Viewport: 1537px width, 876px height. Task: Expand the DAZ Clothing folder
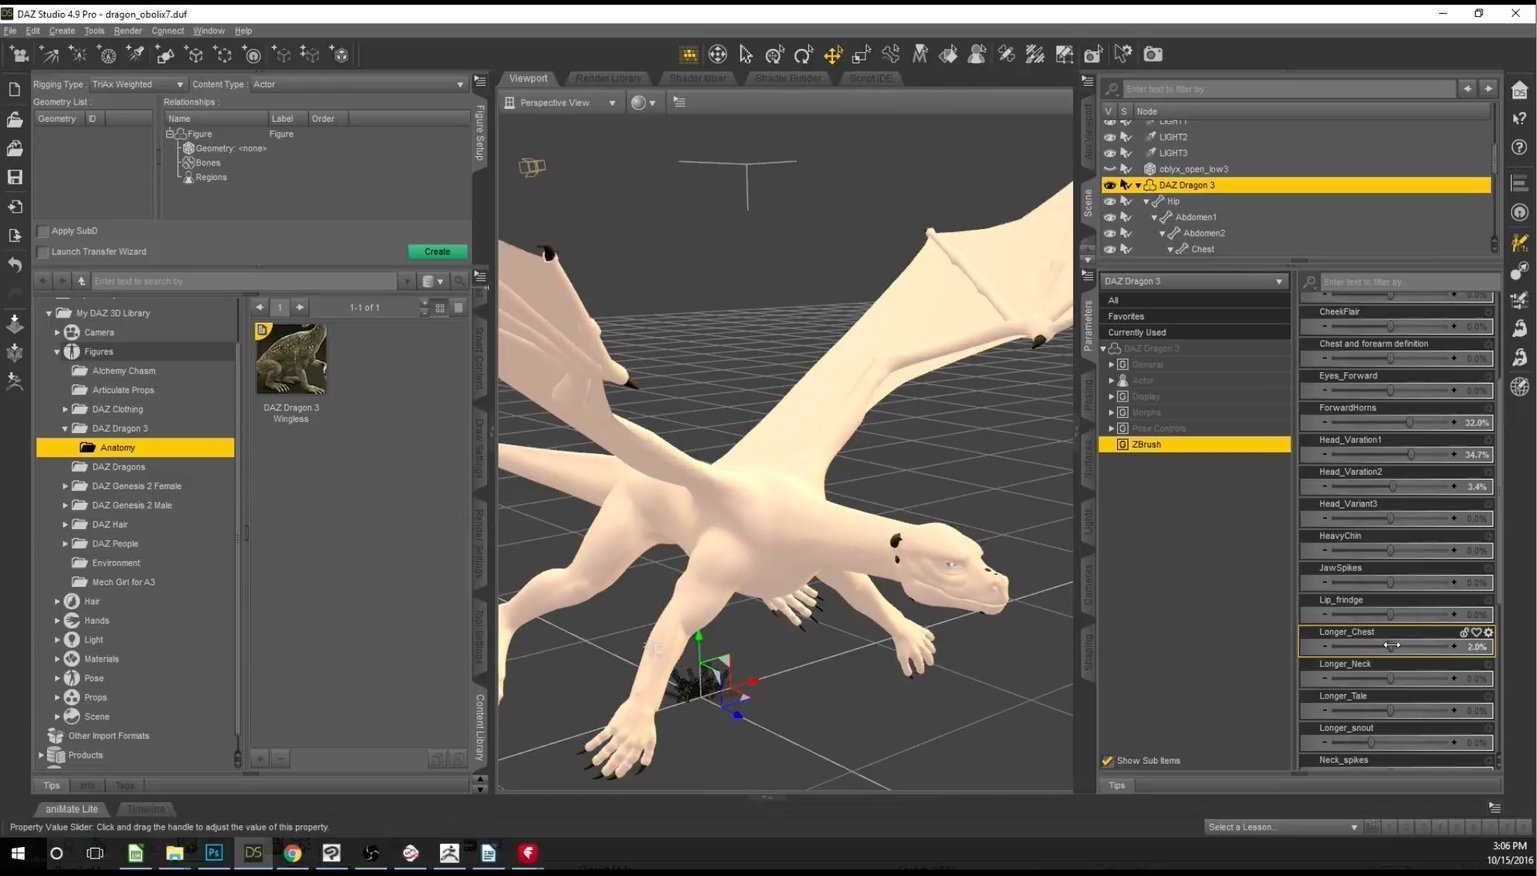point(65,409)
